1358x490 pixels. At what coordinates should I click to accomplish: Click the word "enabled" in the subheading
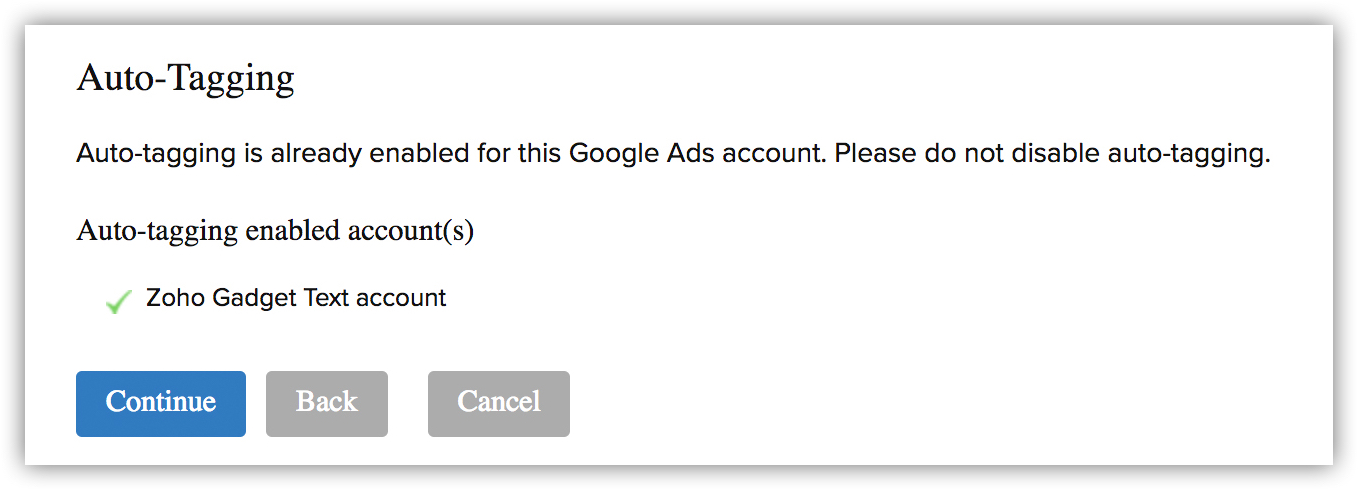293,231
